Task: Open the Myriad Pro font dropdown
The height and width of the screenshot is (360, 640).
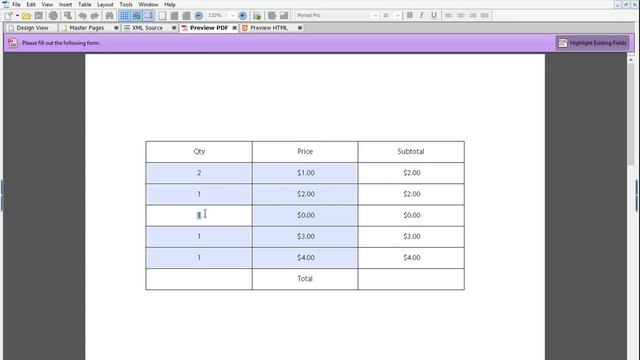Action: (375, 16)
